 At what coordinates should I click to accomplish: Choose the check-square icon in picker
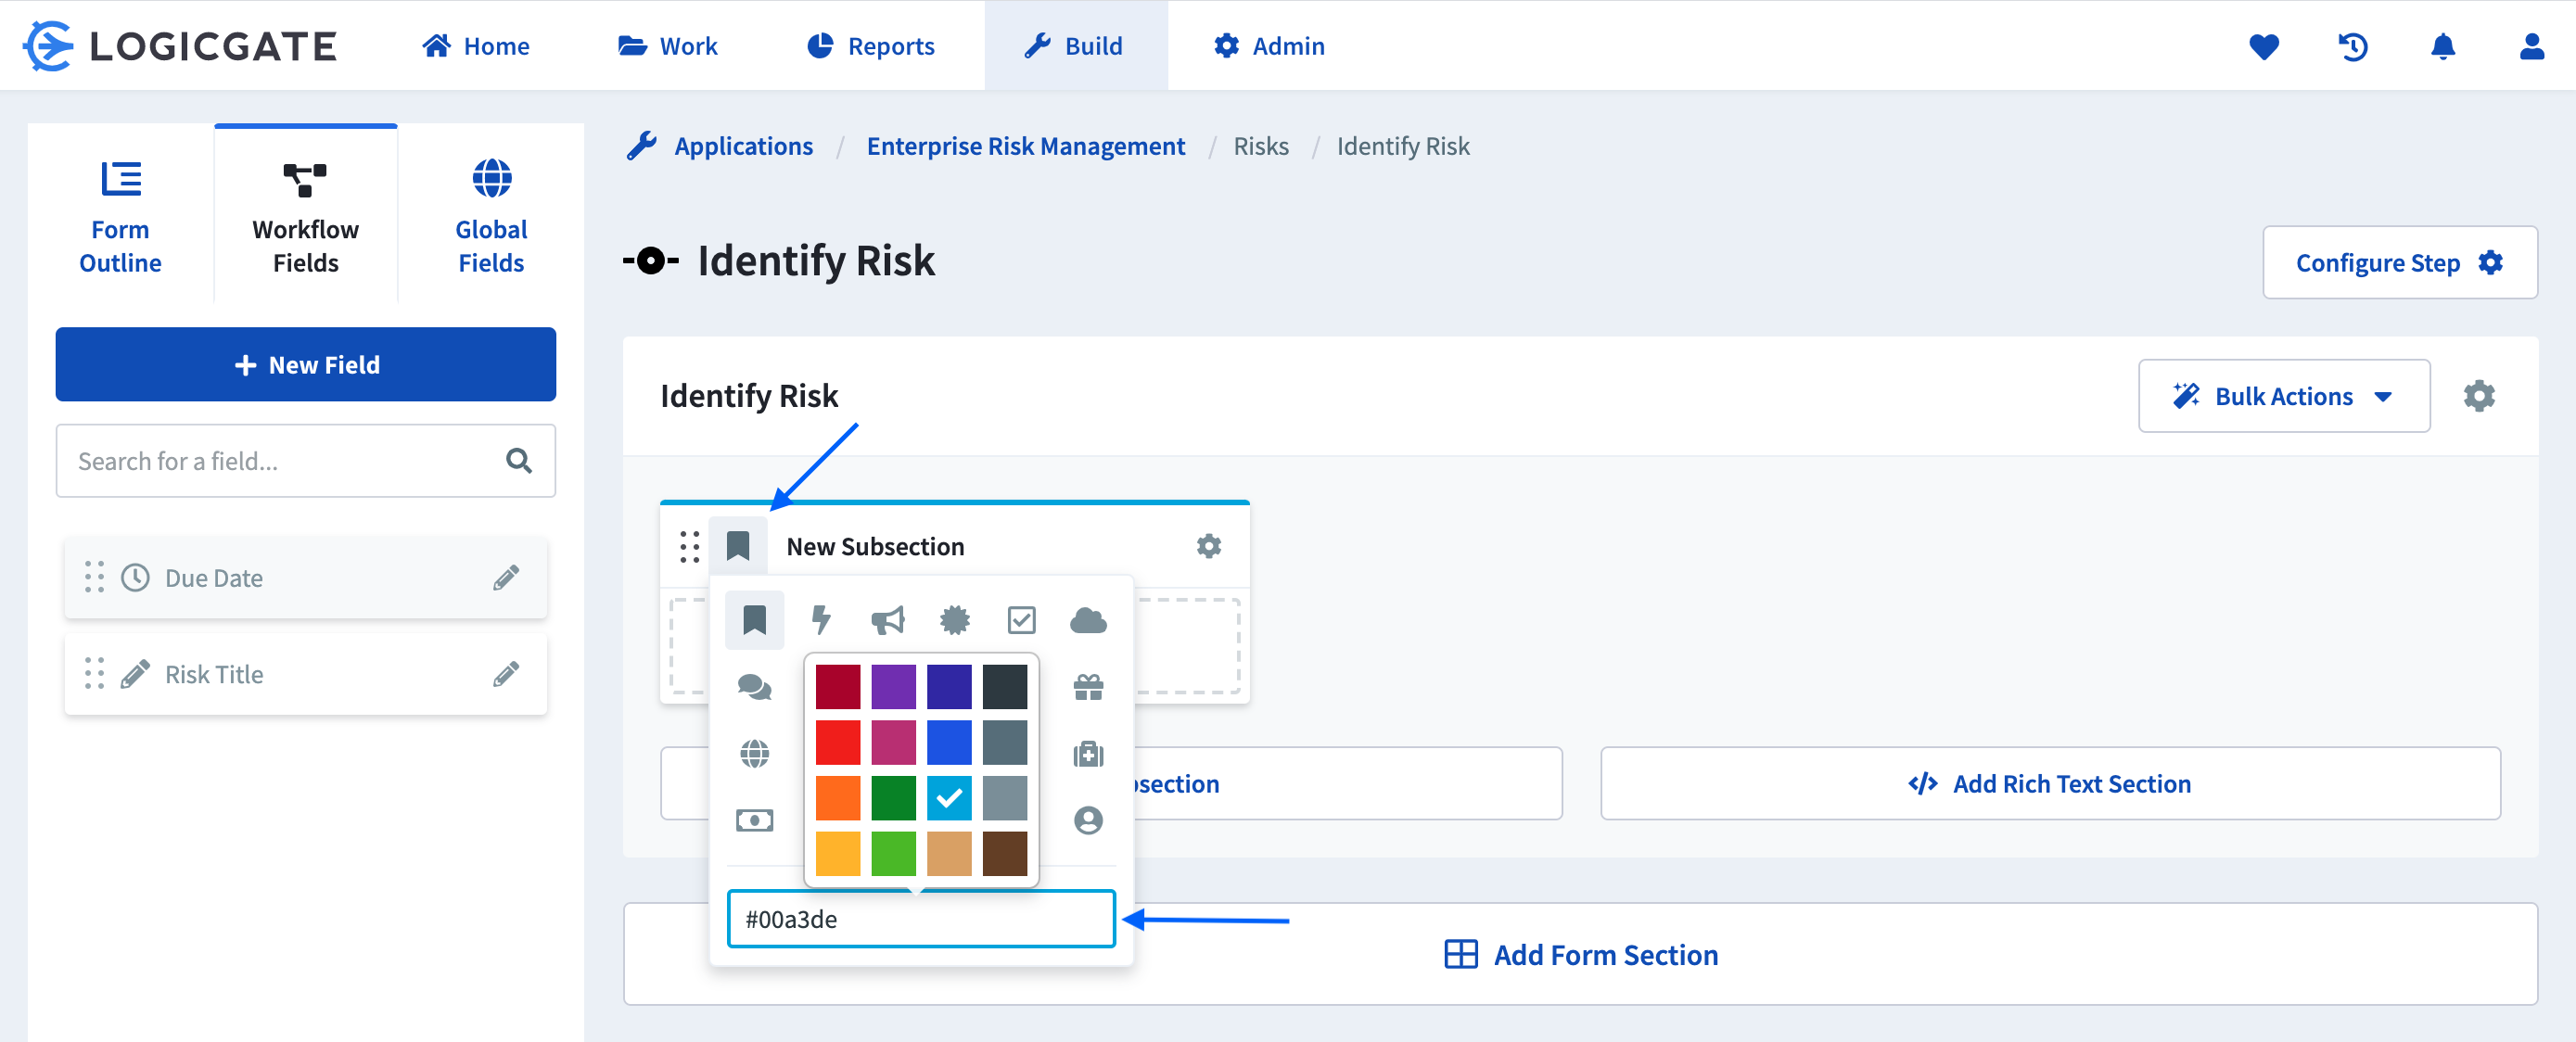click(1021, 620)
